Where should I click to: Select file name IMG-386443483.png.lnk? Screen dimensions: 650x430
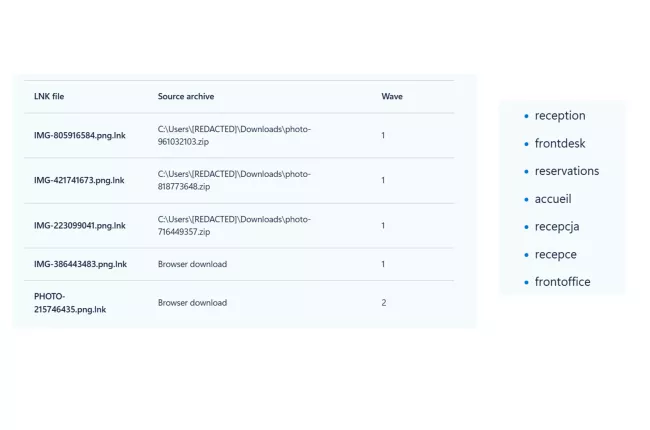80,264
